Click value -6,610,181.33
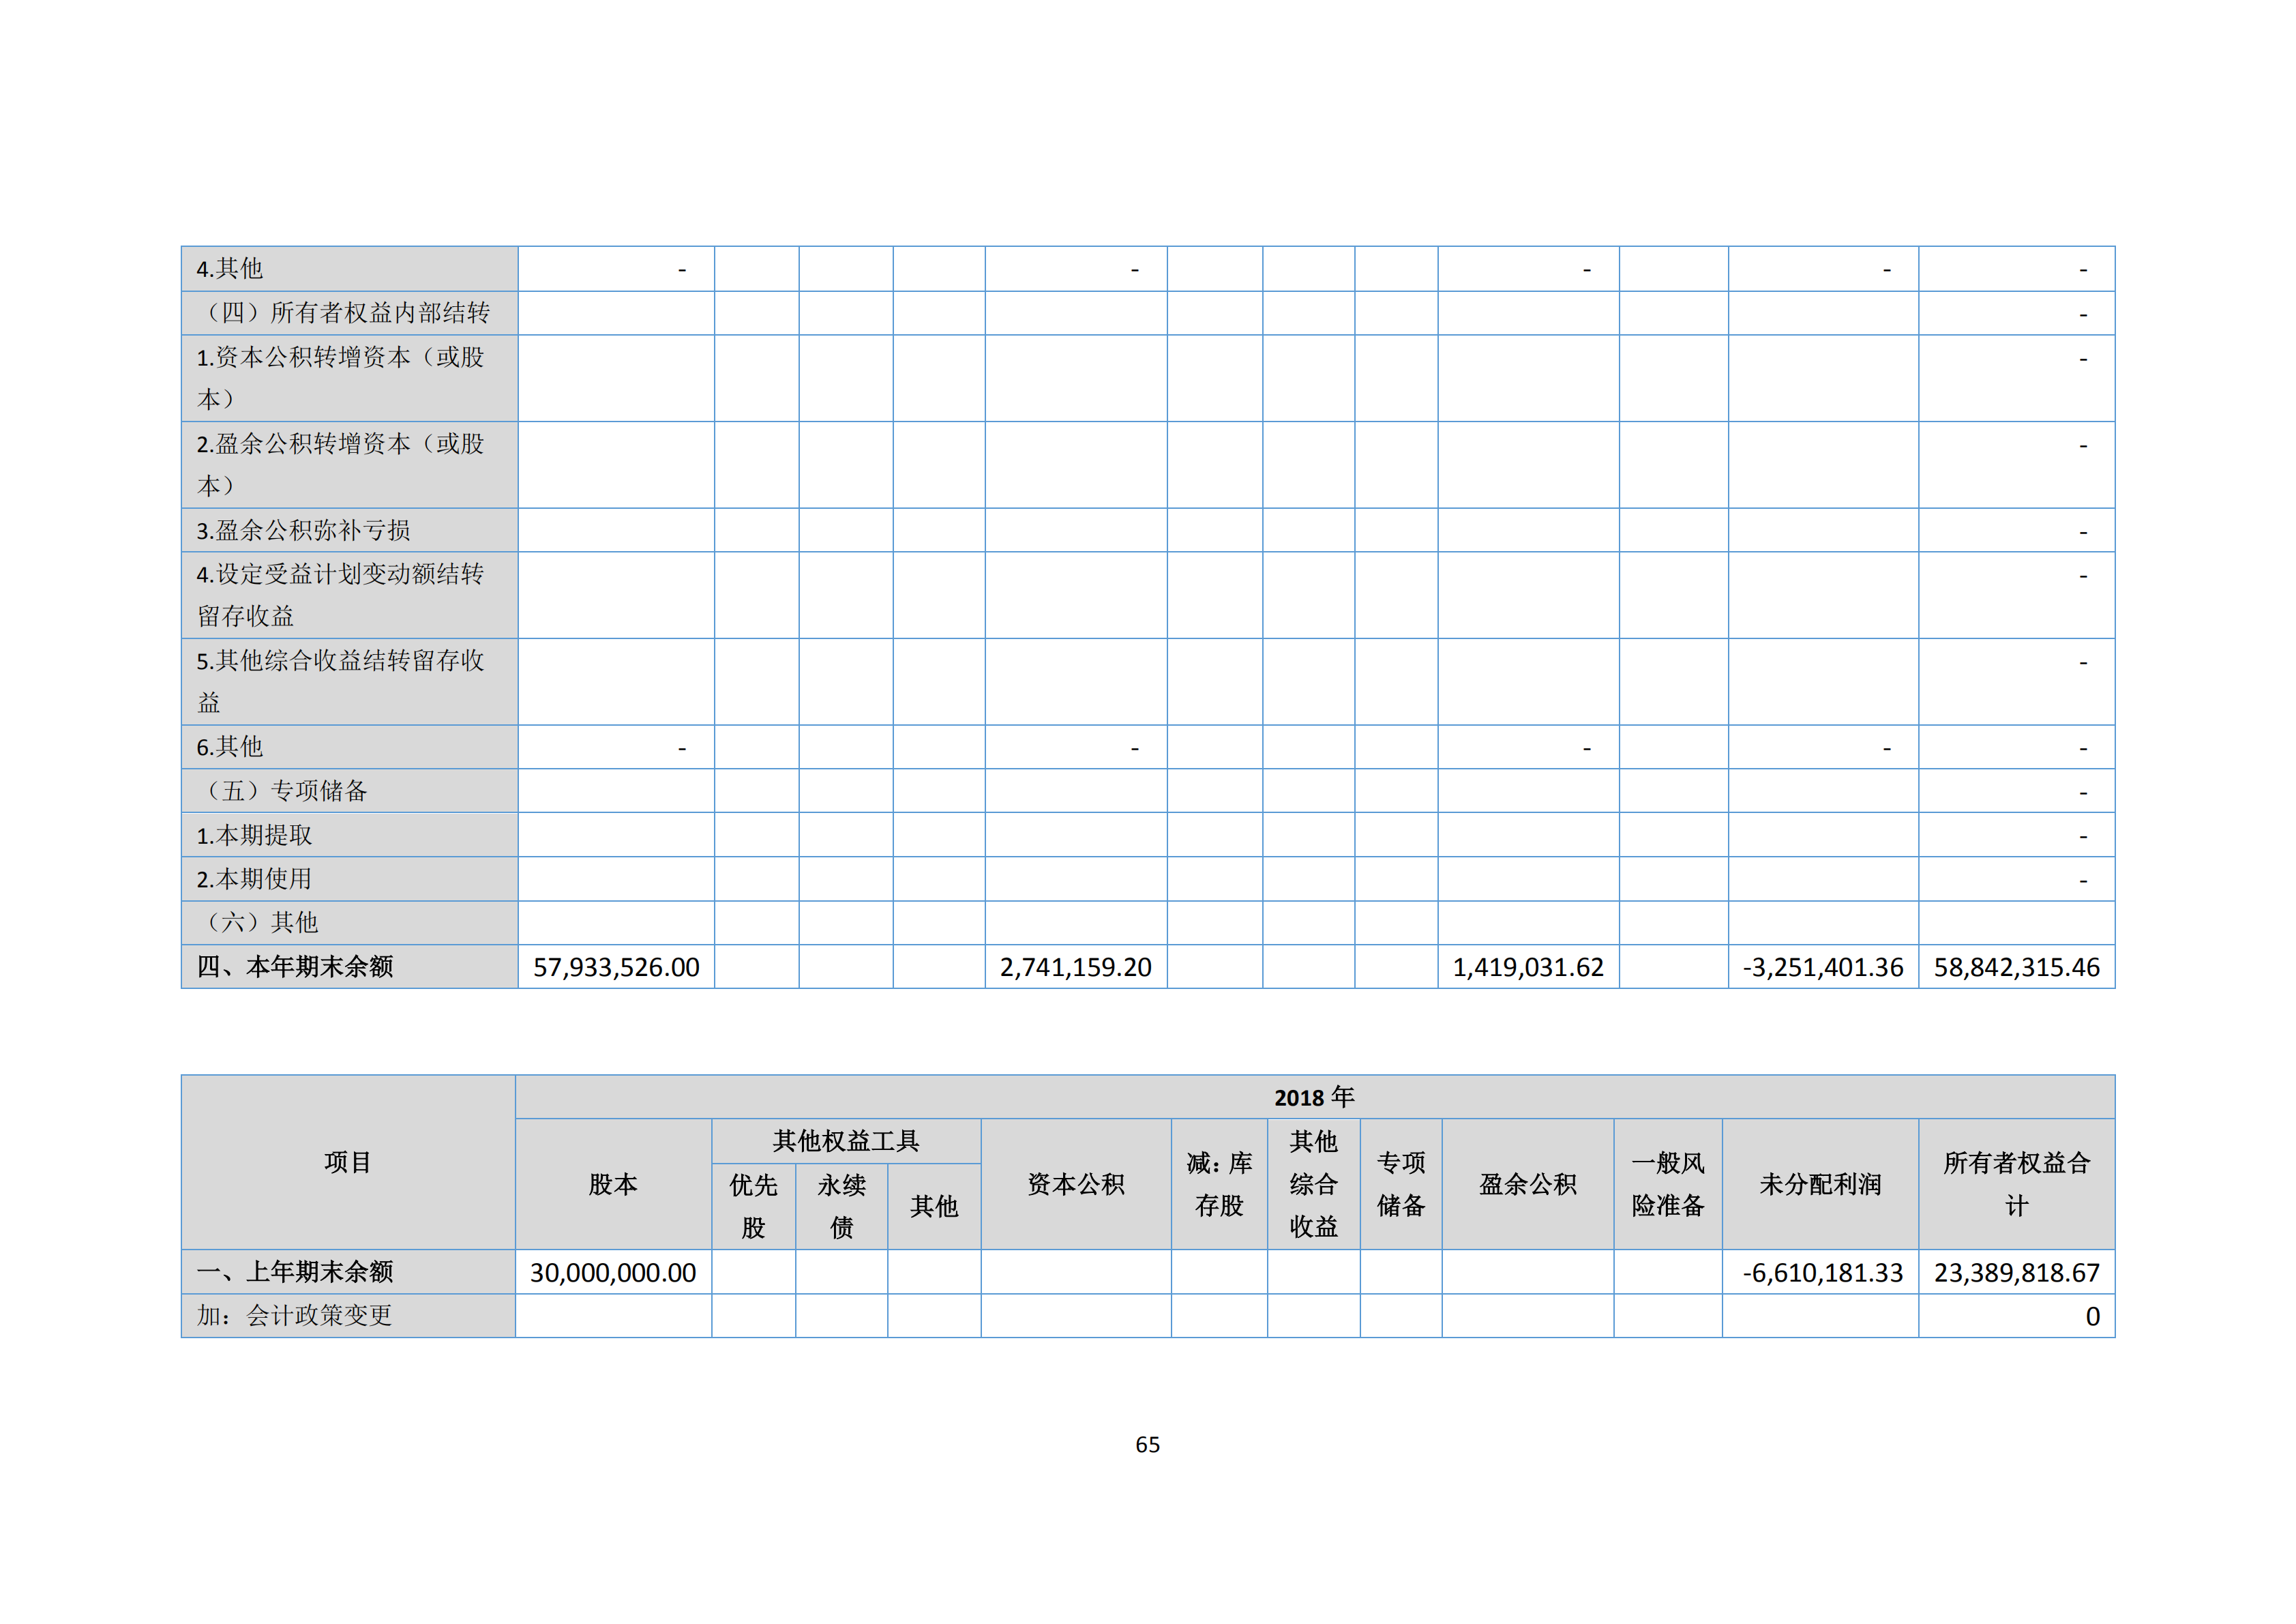This screenshot has height=1624, width=2296. [x=1823, y=1273]
